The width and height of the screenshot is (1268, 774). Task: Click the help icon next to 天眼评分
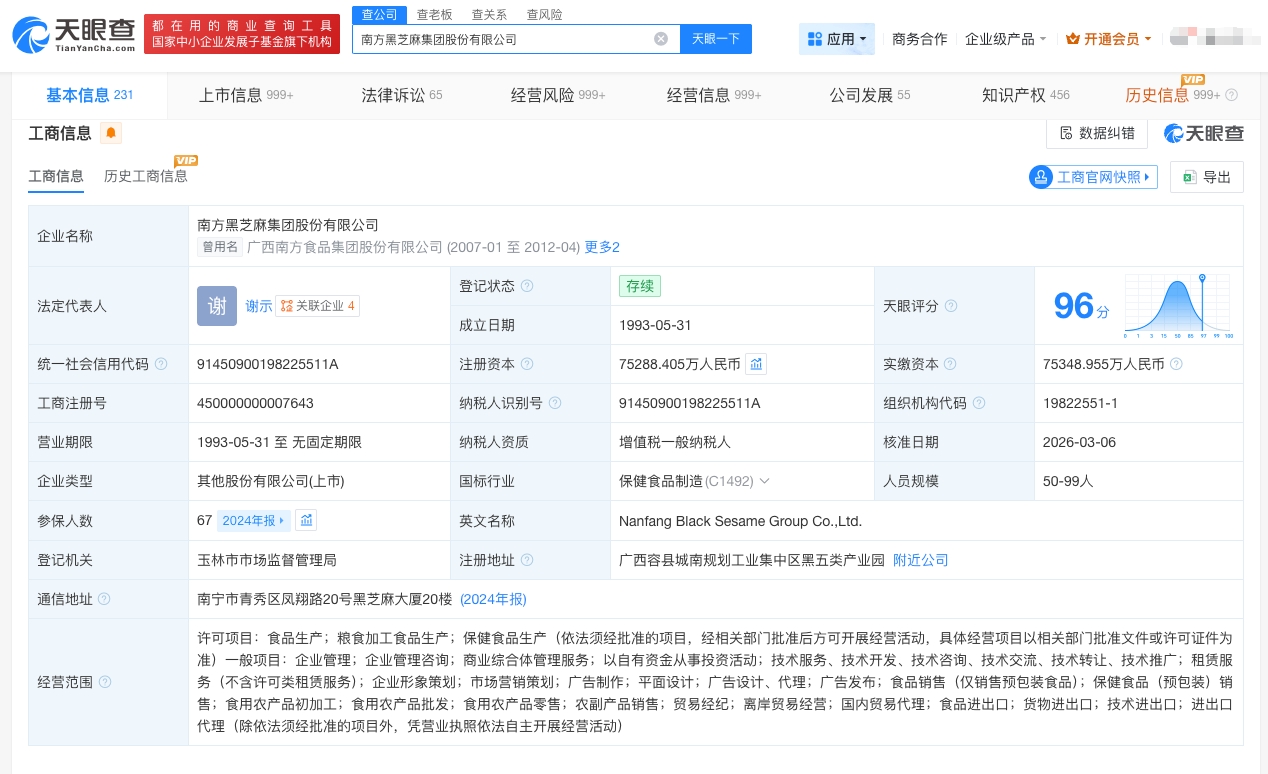point(951,306)
